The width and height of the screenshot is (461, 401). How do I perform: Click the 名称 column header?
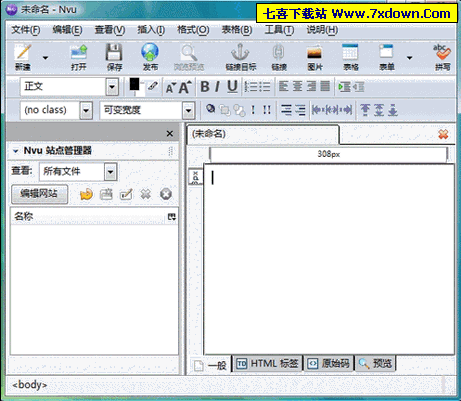[x=88, y=217]
